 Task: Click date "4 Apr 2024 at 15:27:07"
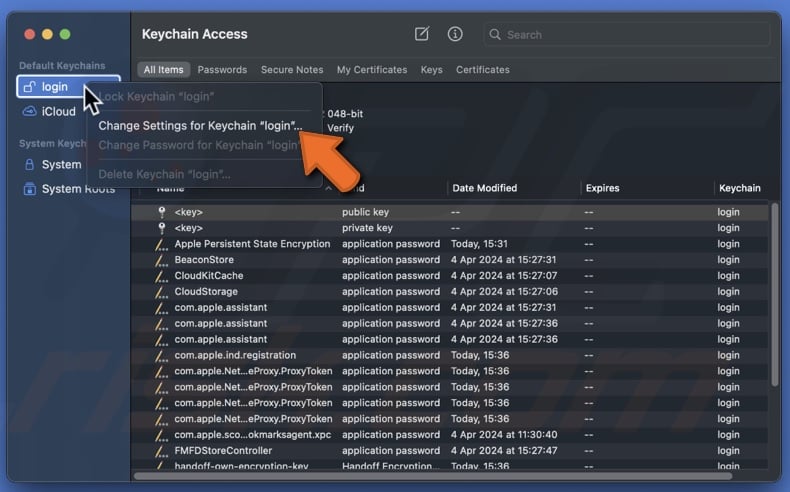504,276
